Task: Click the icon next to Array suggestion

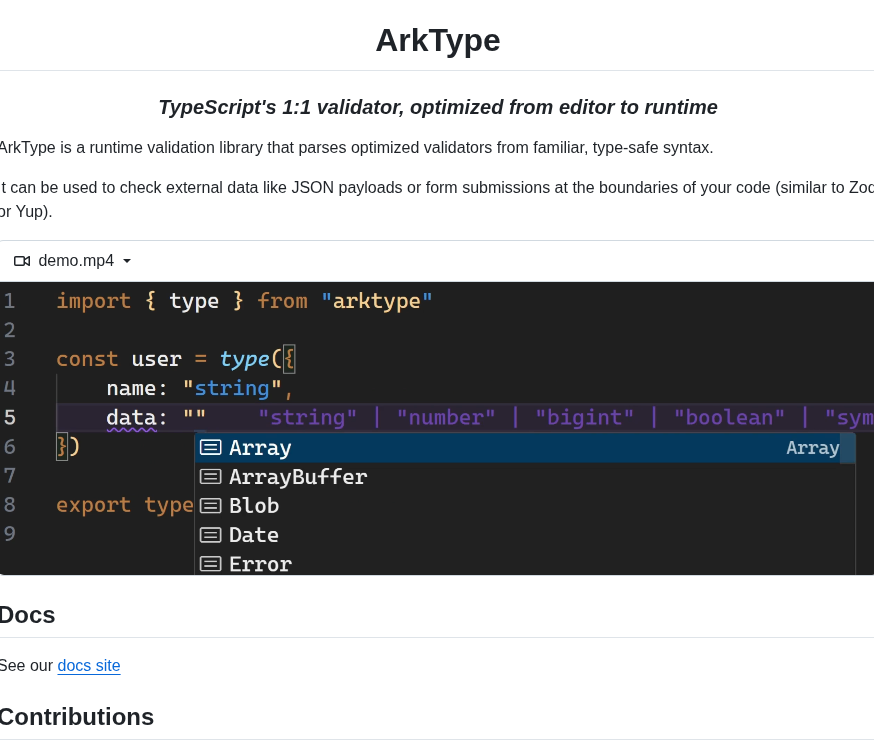Action: [x=211, y=447]
